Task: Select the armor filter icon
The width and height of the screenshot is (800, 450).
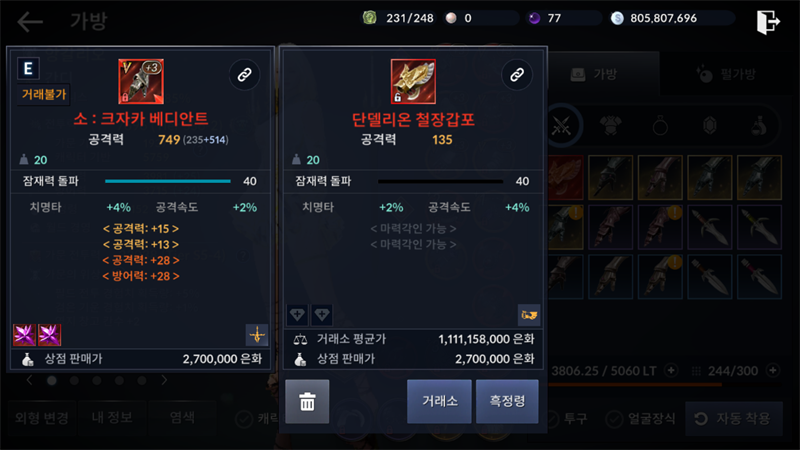Action: pyautogui.click(x=610, y=125)
